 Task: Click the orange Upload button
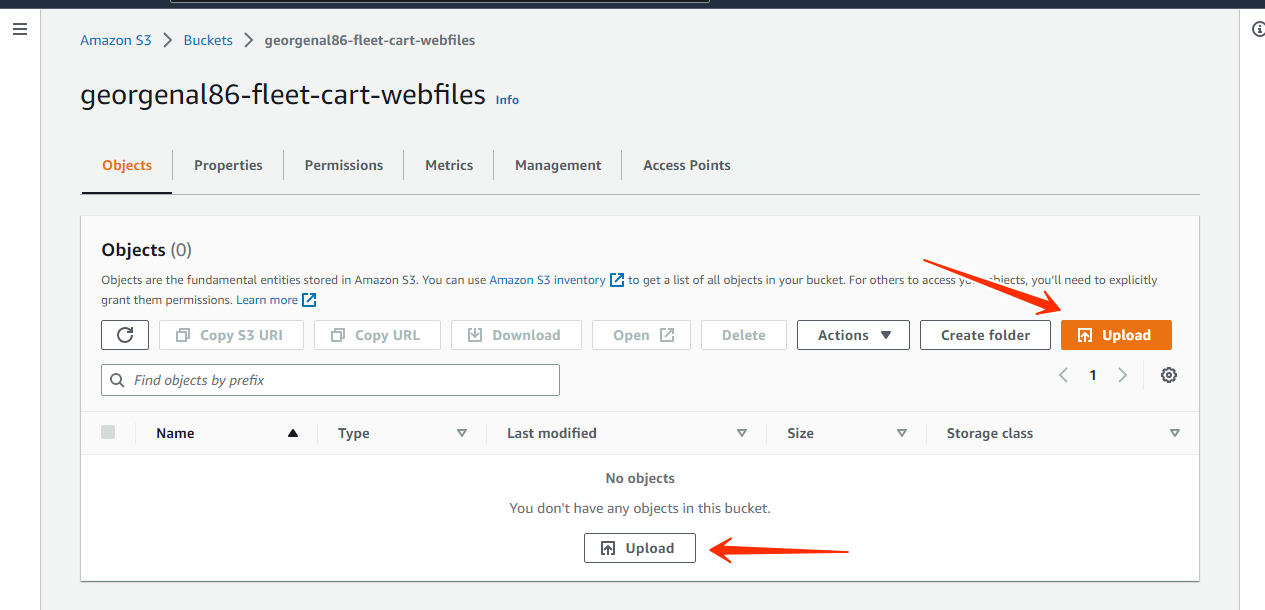pyautogui.click(x=1116, y=335)
